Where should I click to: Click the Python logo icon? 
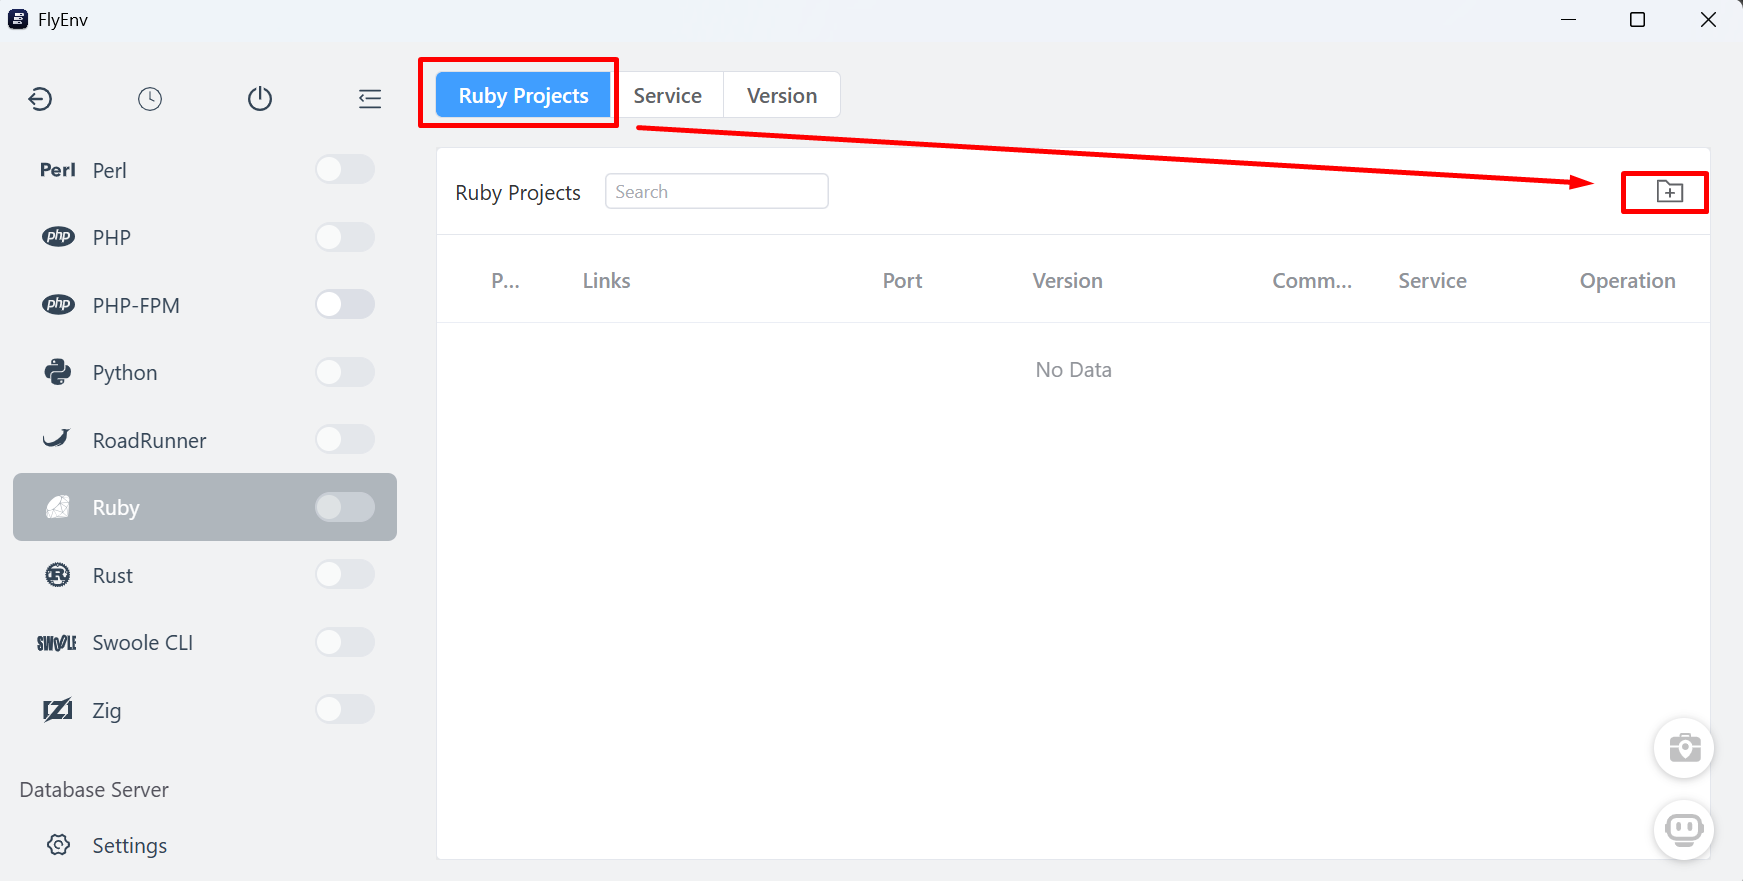tap(58, 372)
